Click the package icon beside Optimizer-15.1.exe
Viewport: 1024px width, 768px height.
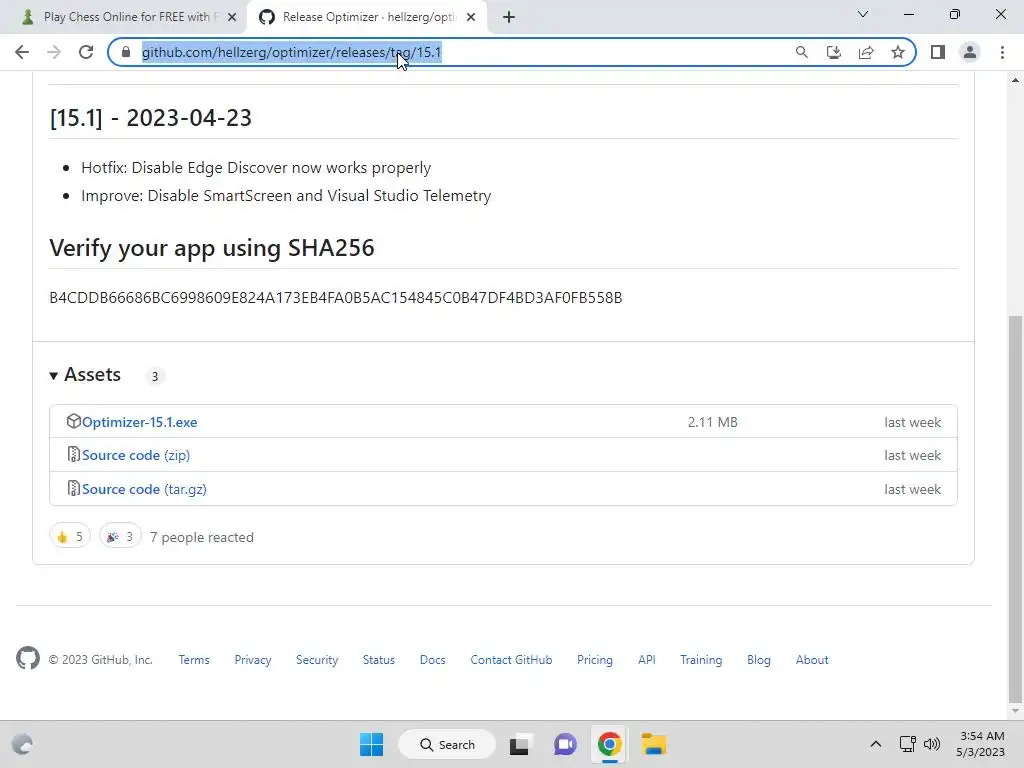click(x=73, y=421)
